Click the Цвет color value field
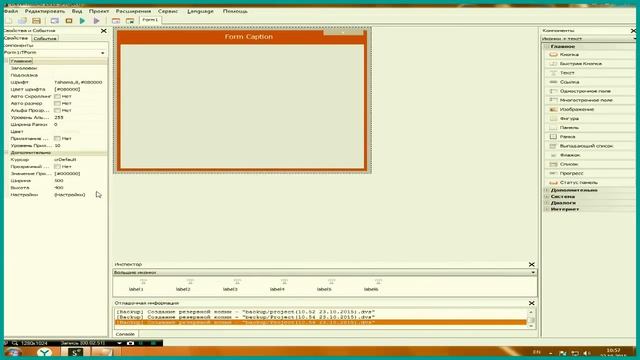Image resolution: width=640 pixels, height=360 pixels. coord(80,131)
